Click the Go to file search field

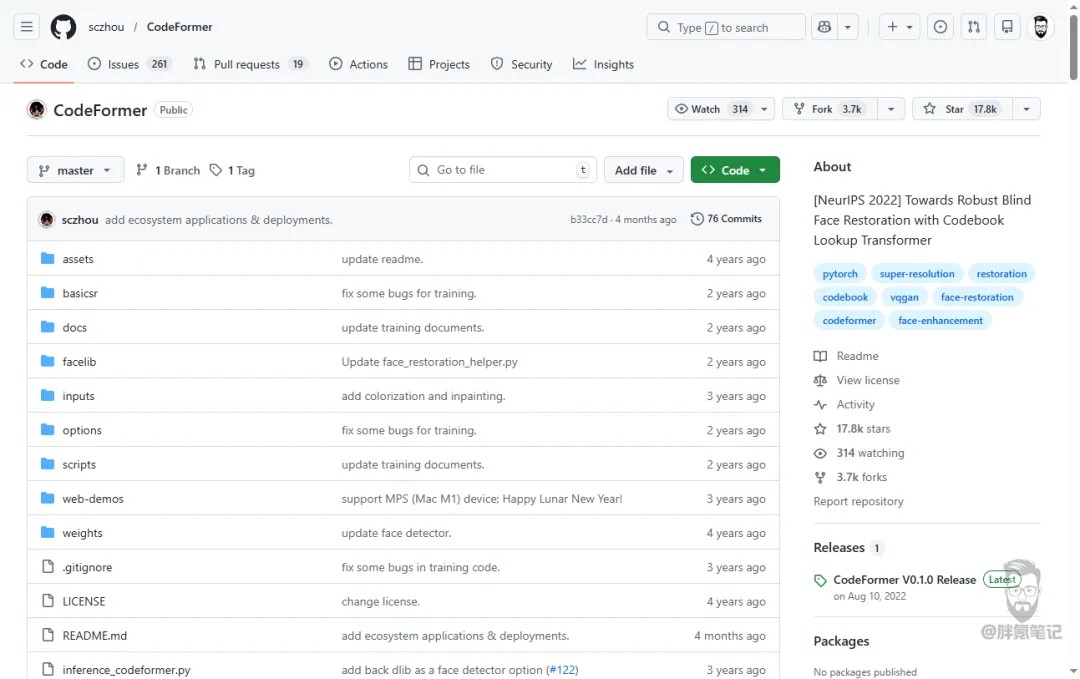point(503,170)
